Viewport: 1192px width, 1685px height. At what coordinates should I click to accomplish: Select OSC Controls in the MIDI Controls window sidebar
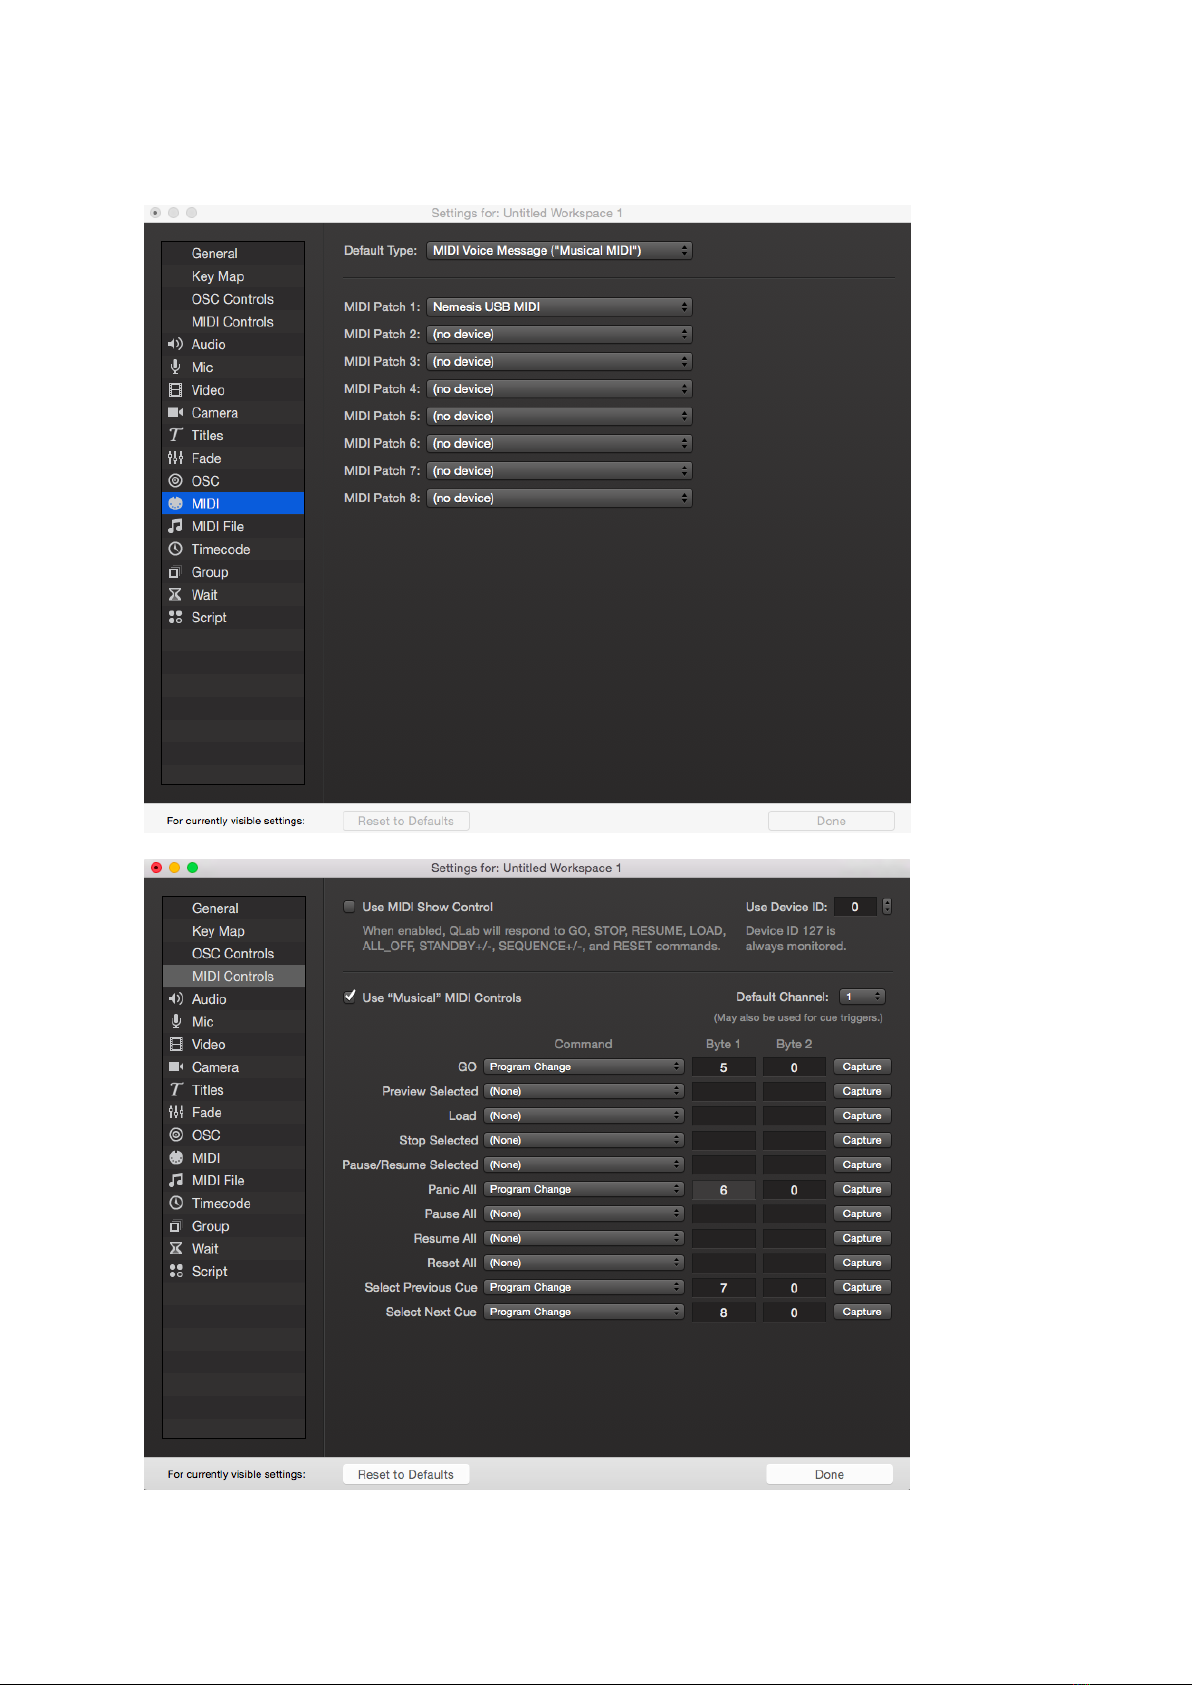pos(234,954)
